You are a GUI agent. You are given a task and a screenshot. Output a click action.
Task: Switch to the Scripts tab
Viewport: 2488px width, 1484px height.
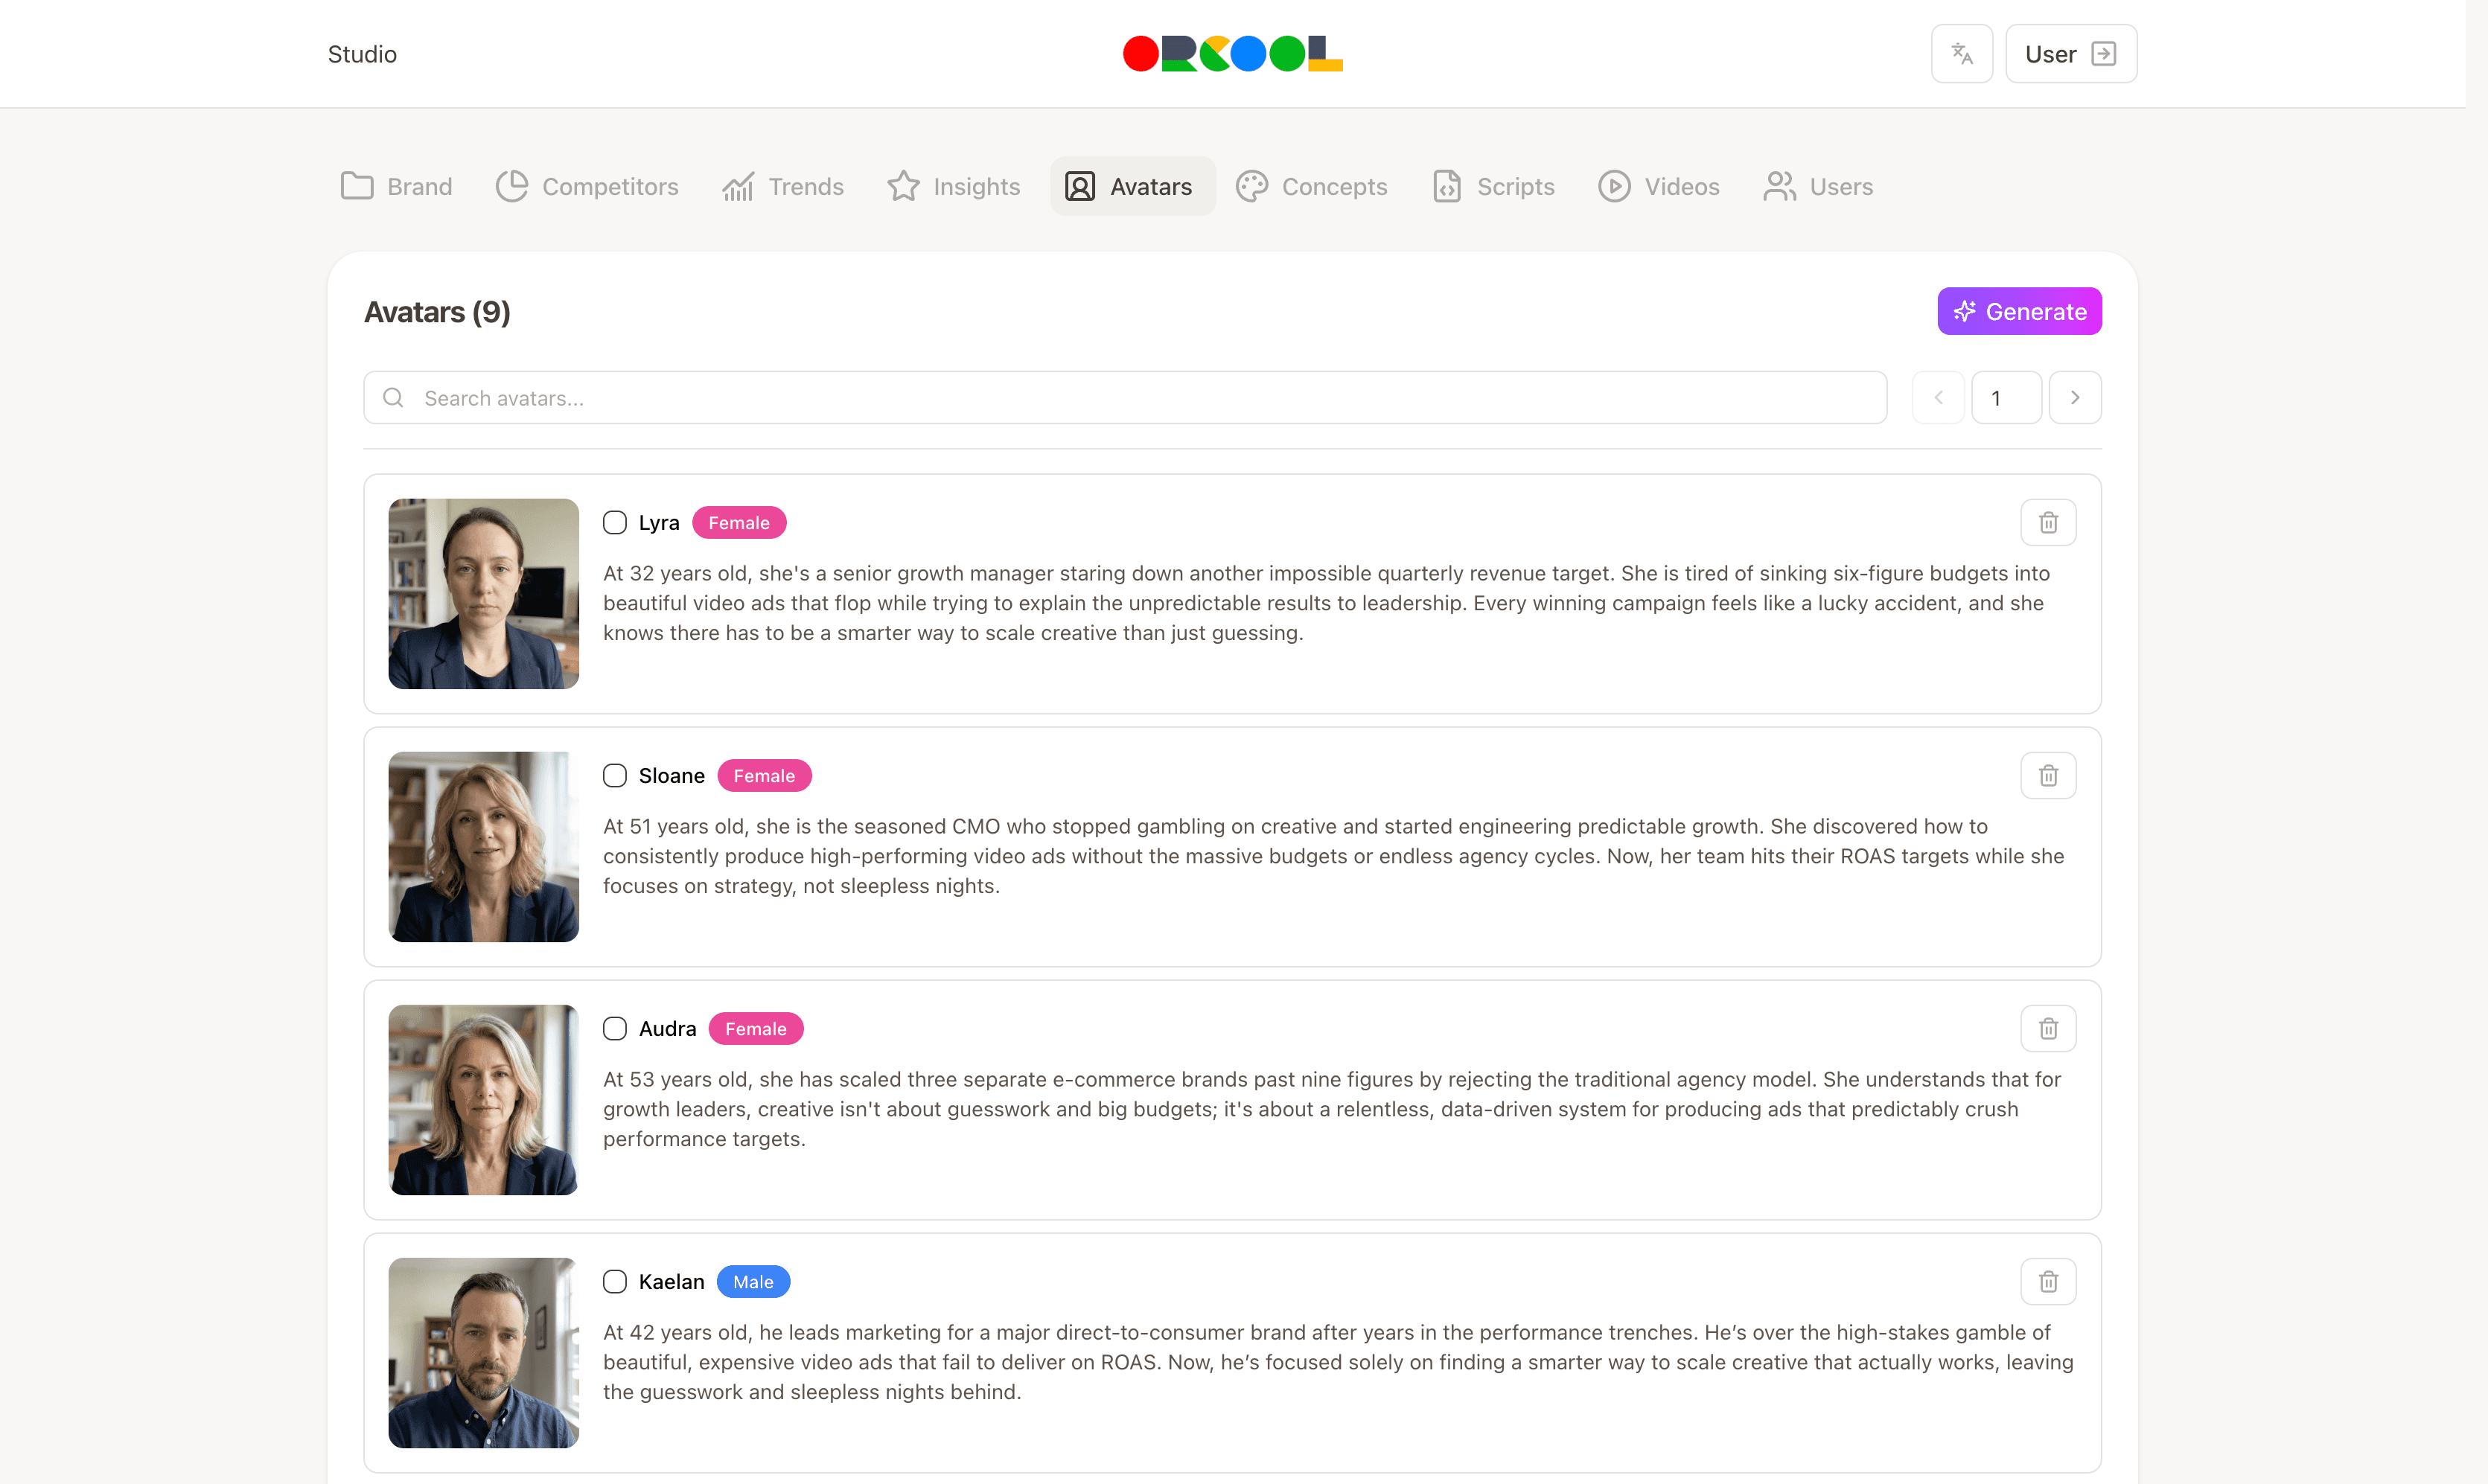click(x=1494, y=187)
